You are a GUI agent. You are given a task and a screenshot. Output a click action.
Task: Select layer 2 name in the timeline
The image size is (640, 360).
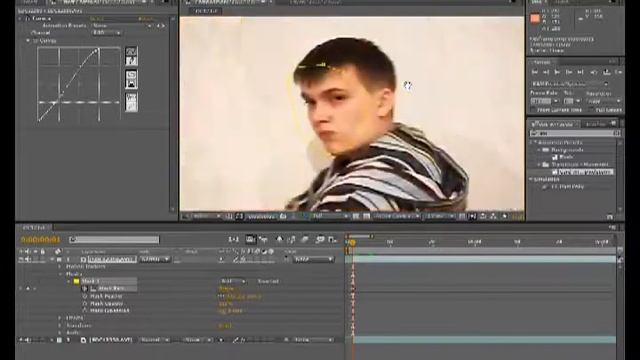coord(111,340)
